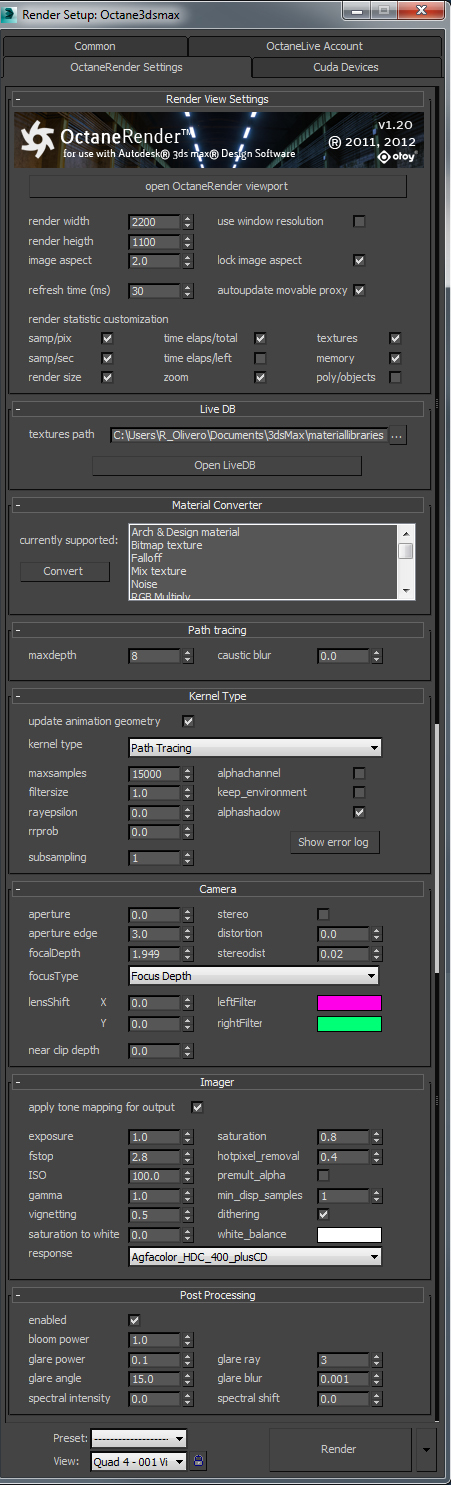
Task: Open the Preset dropdown
Action: coord(139,1438)
